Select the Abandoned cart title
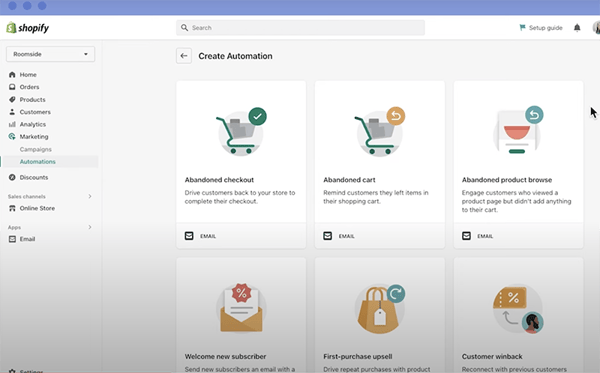600x373 pixels. [x=349, y=180]
